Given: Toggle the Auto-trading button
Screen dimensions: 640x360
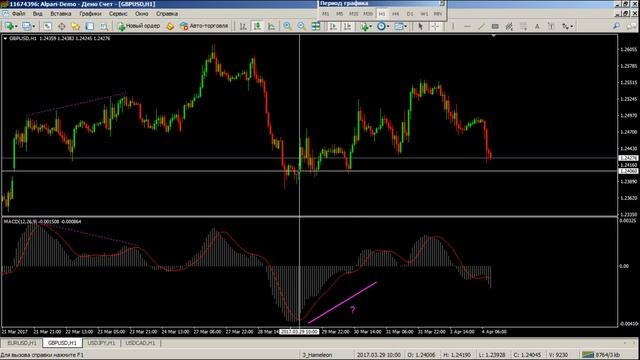Looking at the screenshot, I should click(x=204, y=26).
